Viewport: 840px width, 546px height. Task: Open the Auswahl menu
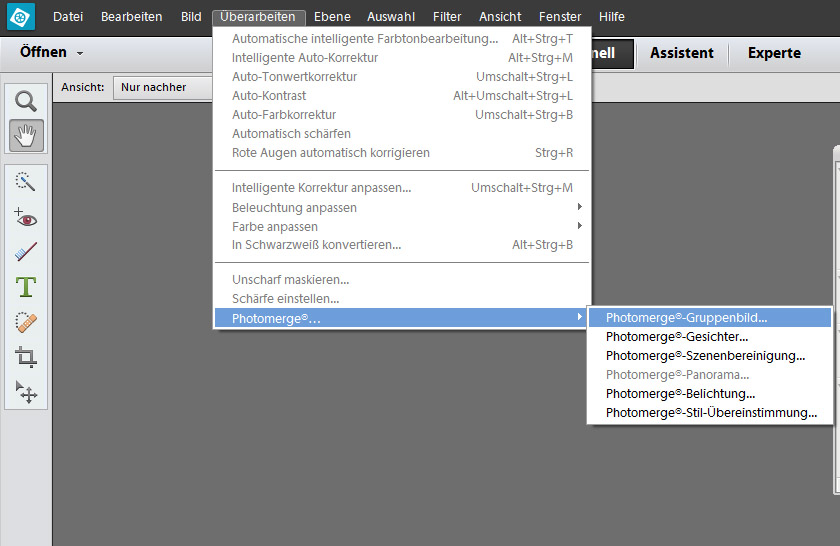[x=391, y=17]
